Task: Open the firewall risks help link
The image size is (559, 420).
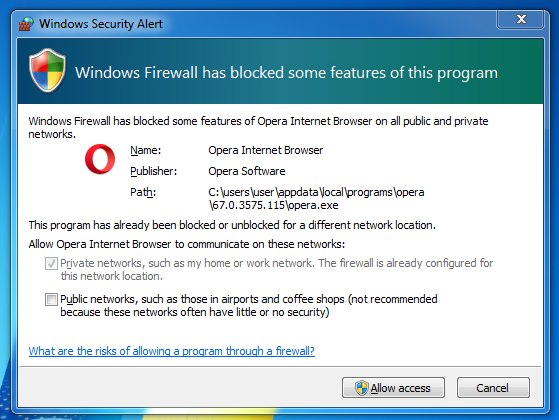Action: click(171, 351)
